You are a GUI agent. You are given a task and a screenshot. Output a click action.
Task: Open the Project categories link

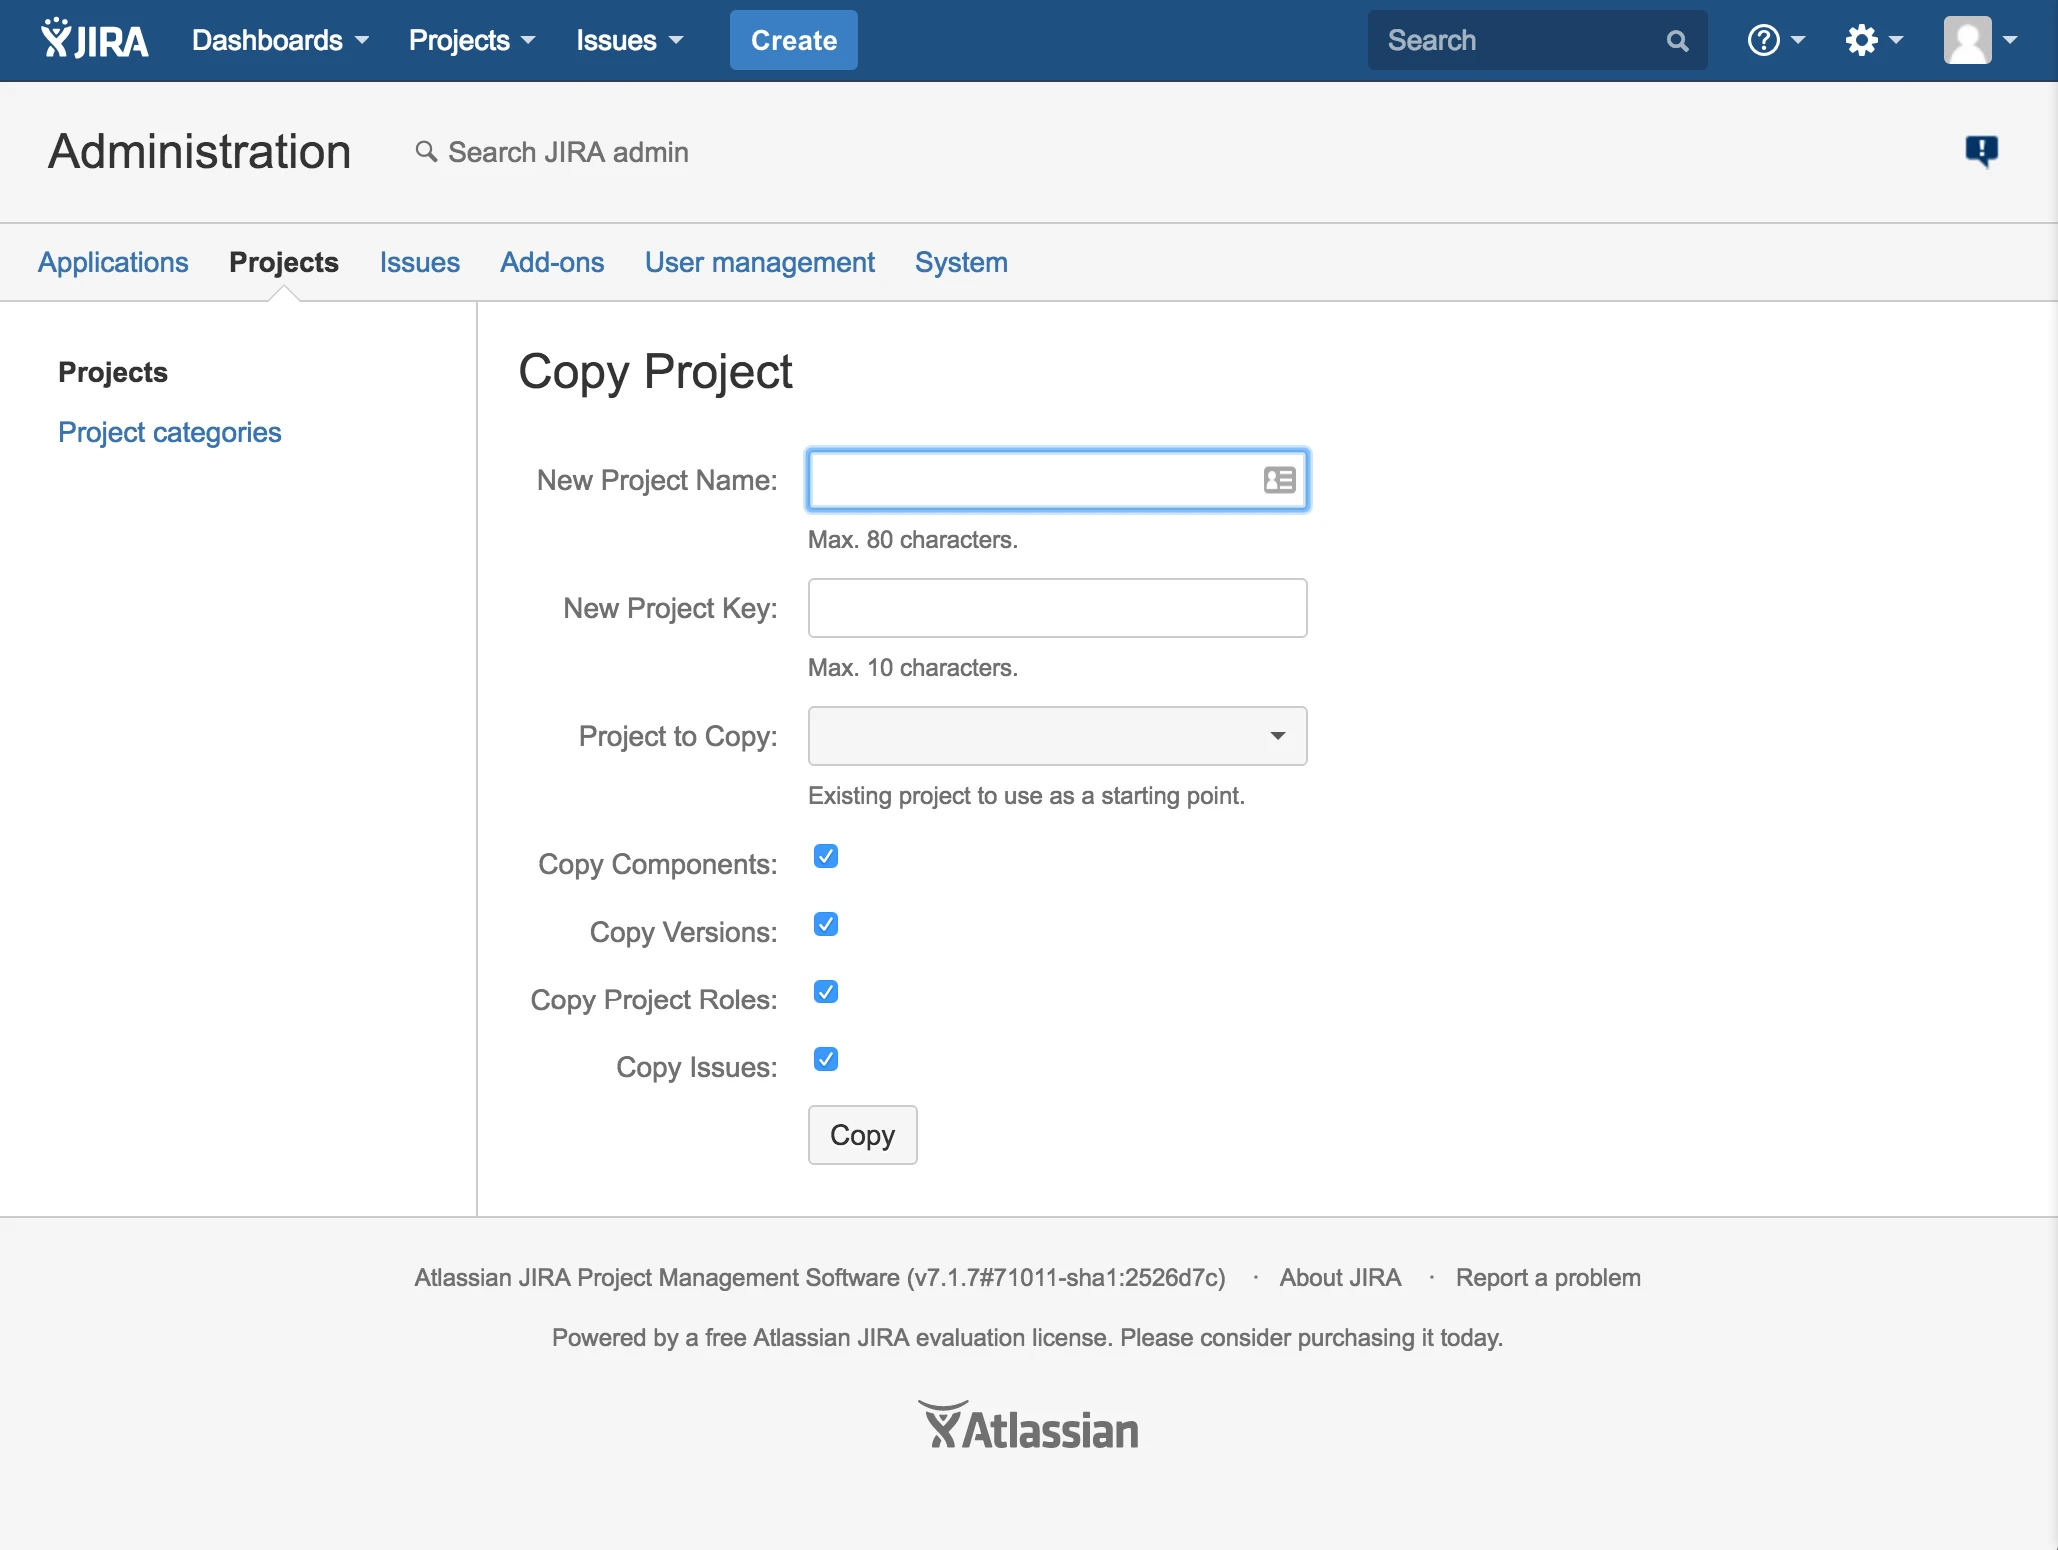click(x=169, y=432)
